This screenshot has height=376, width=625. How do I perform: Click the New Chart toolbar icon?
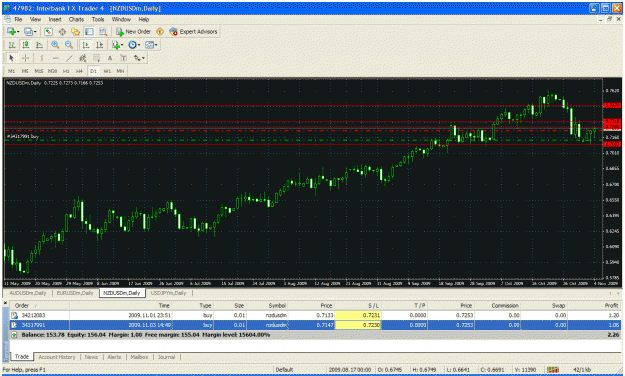pos(11,31)
